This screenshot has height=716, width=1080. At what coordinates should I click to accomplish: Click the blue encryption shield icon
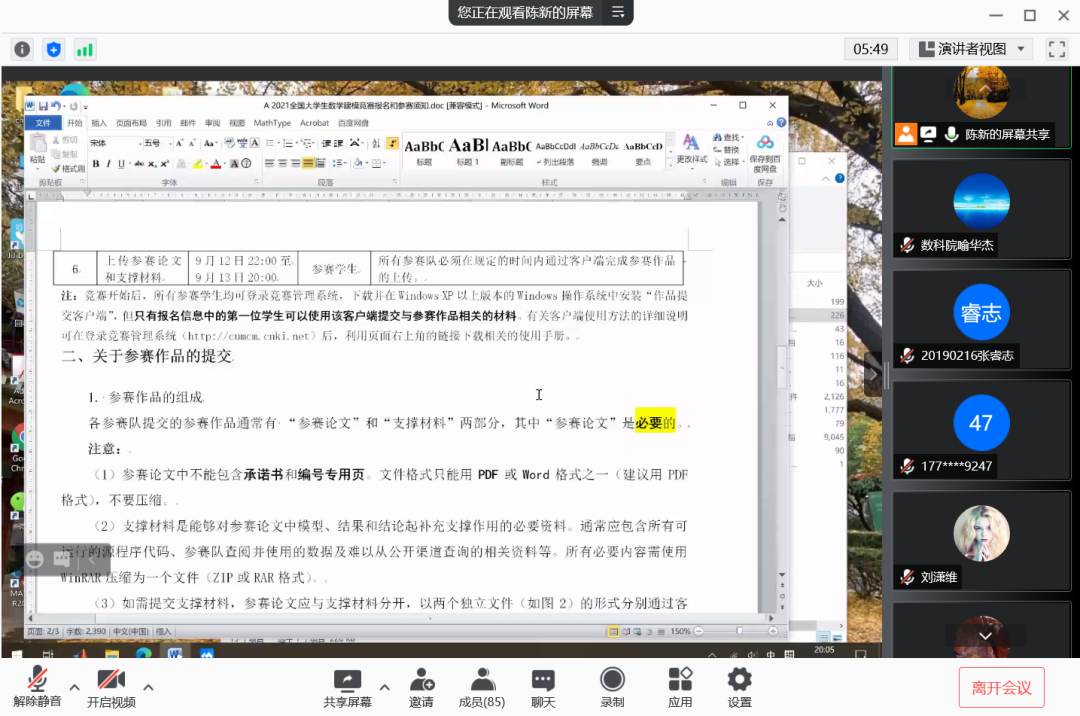pos(54,49)
